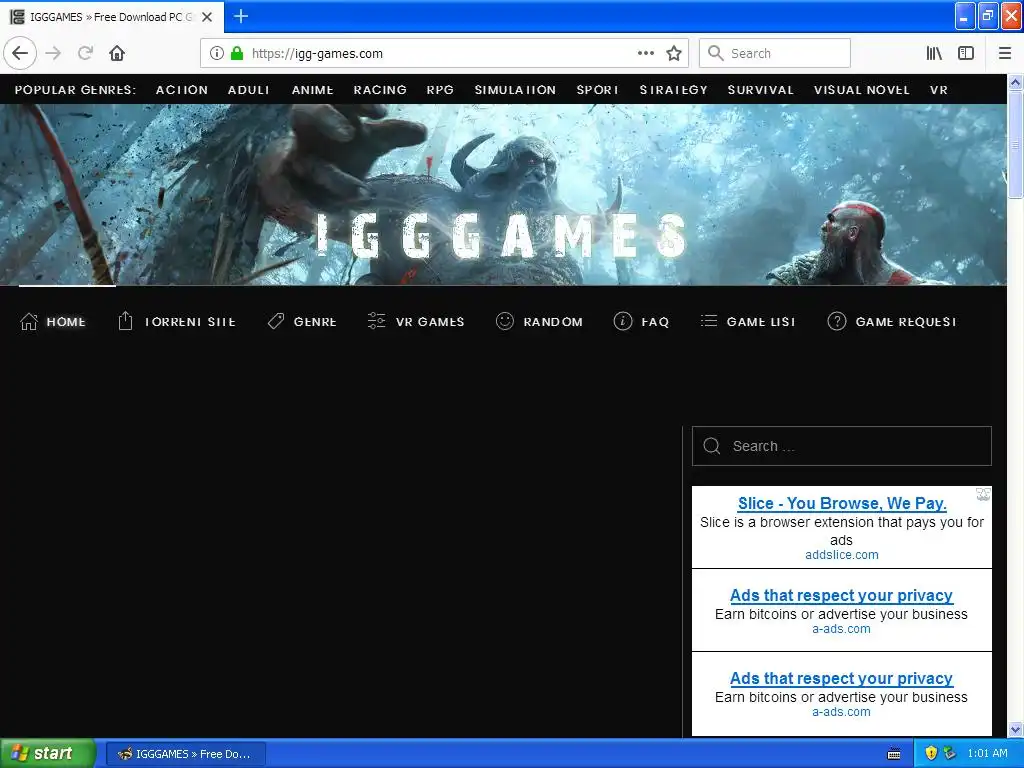The image size is (1024, 768).
Task: Open the Library icon in toolbar
Action: coord(934,53)
